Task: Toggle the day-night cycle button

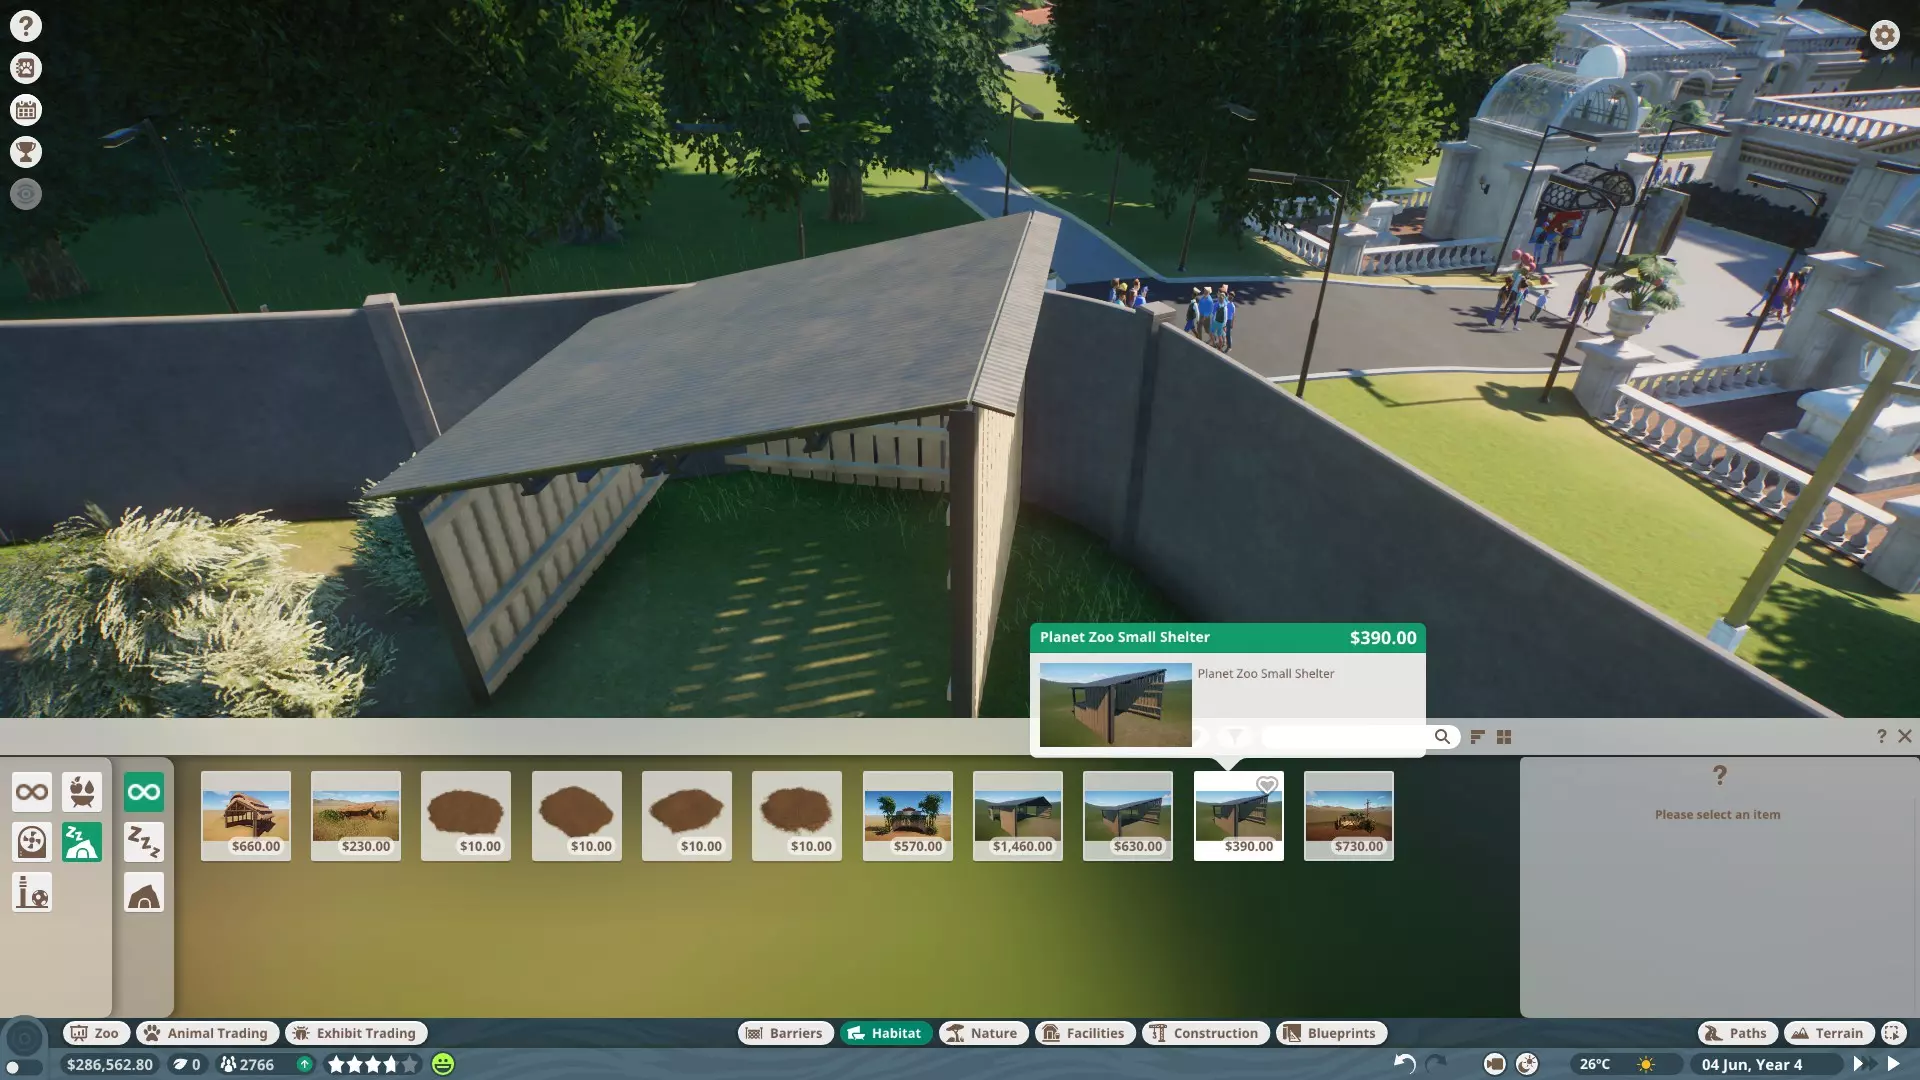Action: [1527, 1064]
